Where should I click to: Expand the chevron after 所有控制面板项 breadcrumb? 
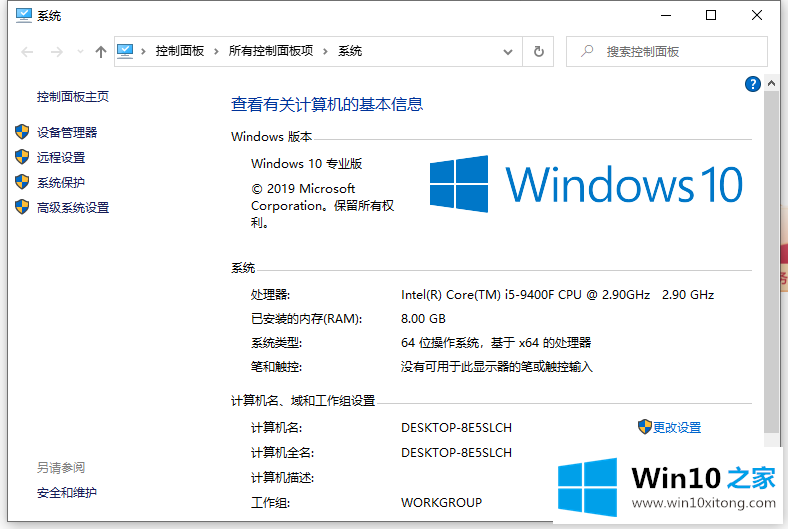coord(326,51)
